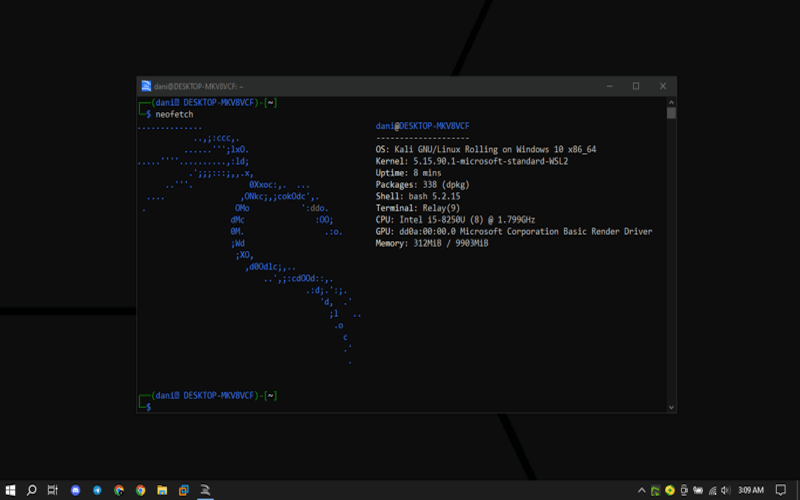Click the bottom prompt '(dani DESKTOP-MKV8VCF)-[~]'
This screenshot has height=500, width=800.
click(214, 395)
